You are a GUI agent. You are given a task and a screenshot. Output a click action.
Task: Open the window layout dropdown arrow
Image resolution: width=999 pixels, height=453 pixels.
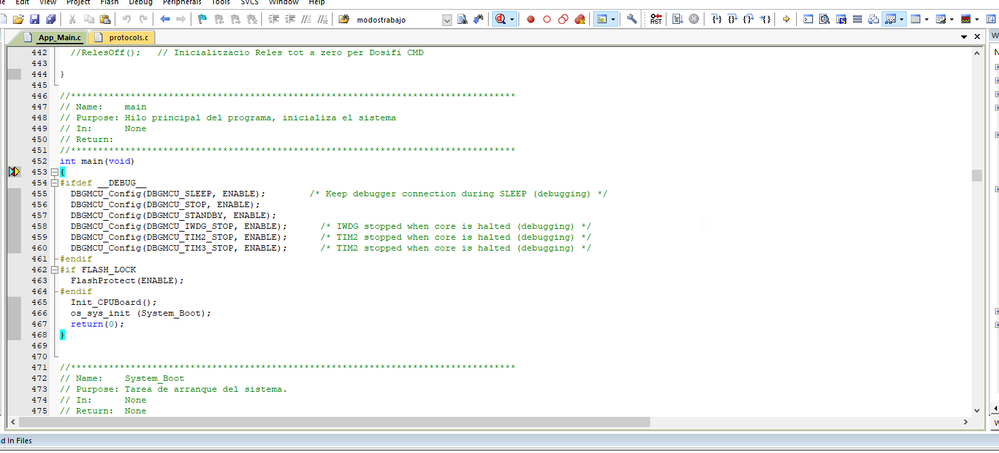[613, 19]
